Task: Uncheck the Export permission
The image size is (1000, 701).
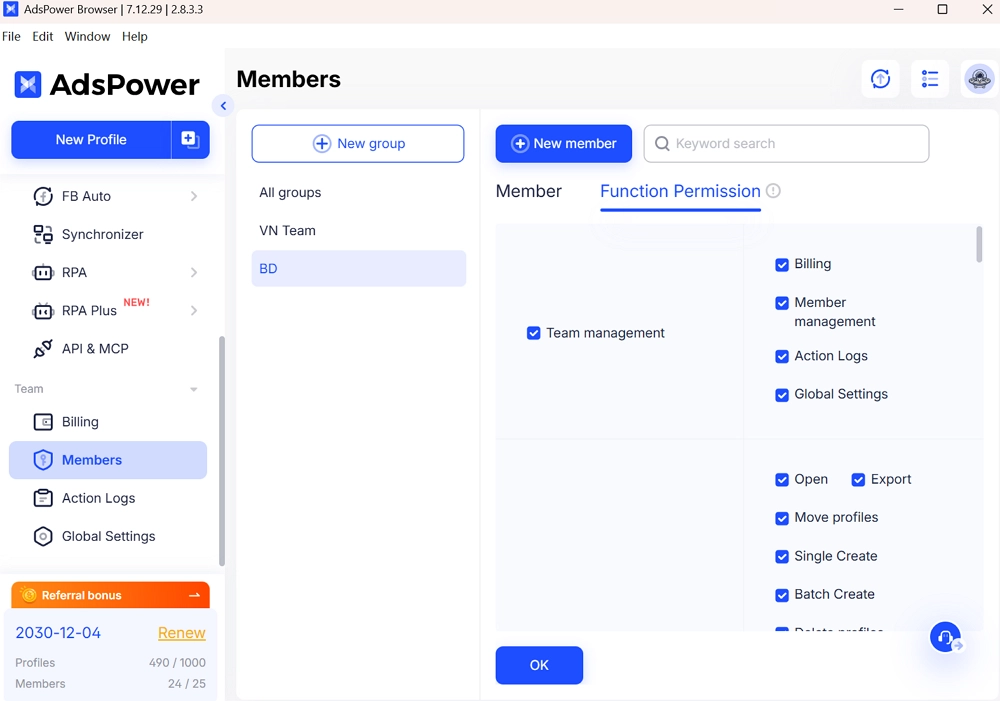Action: tap(858, 479)
